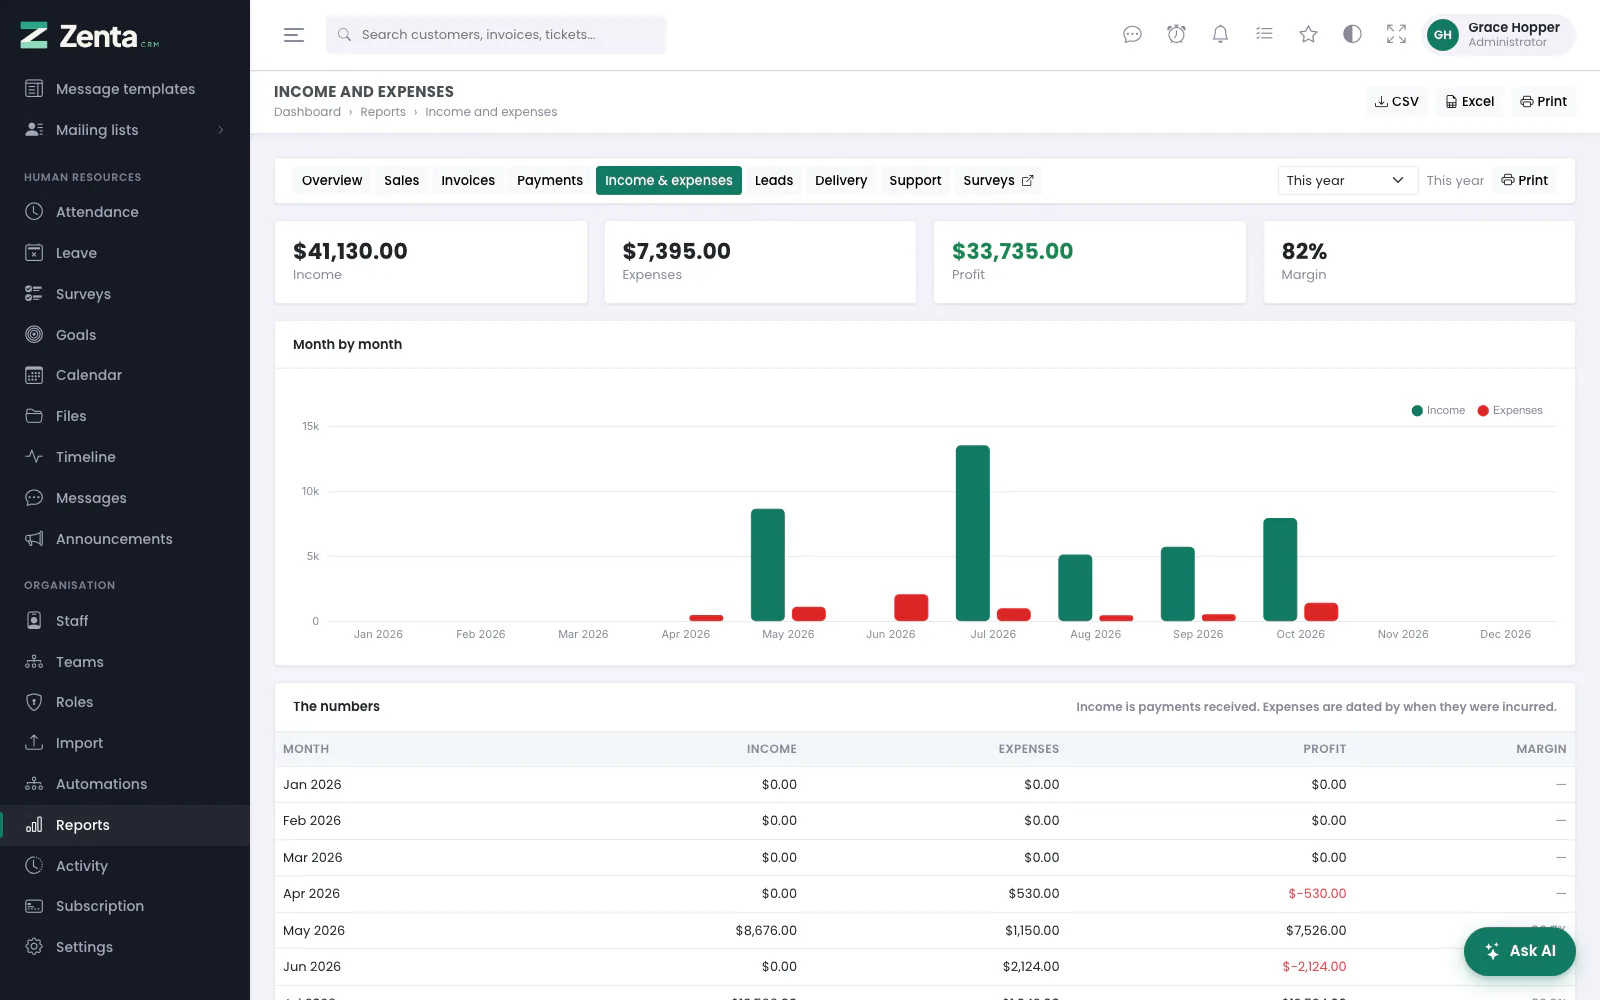This screenshot has height=1000, width=1600.
Task: Focus the search customers input field
Action: click(496, 35)
